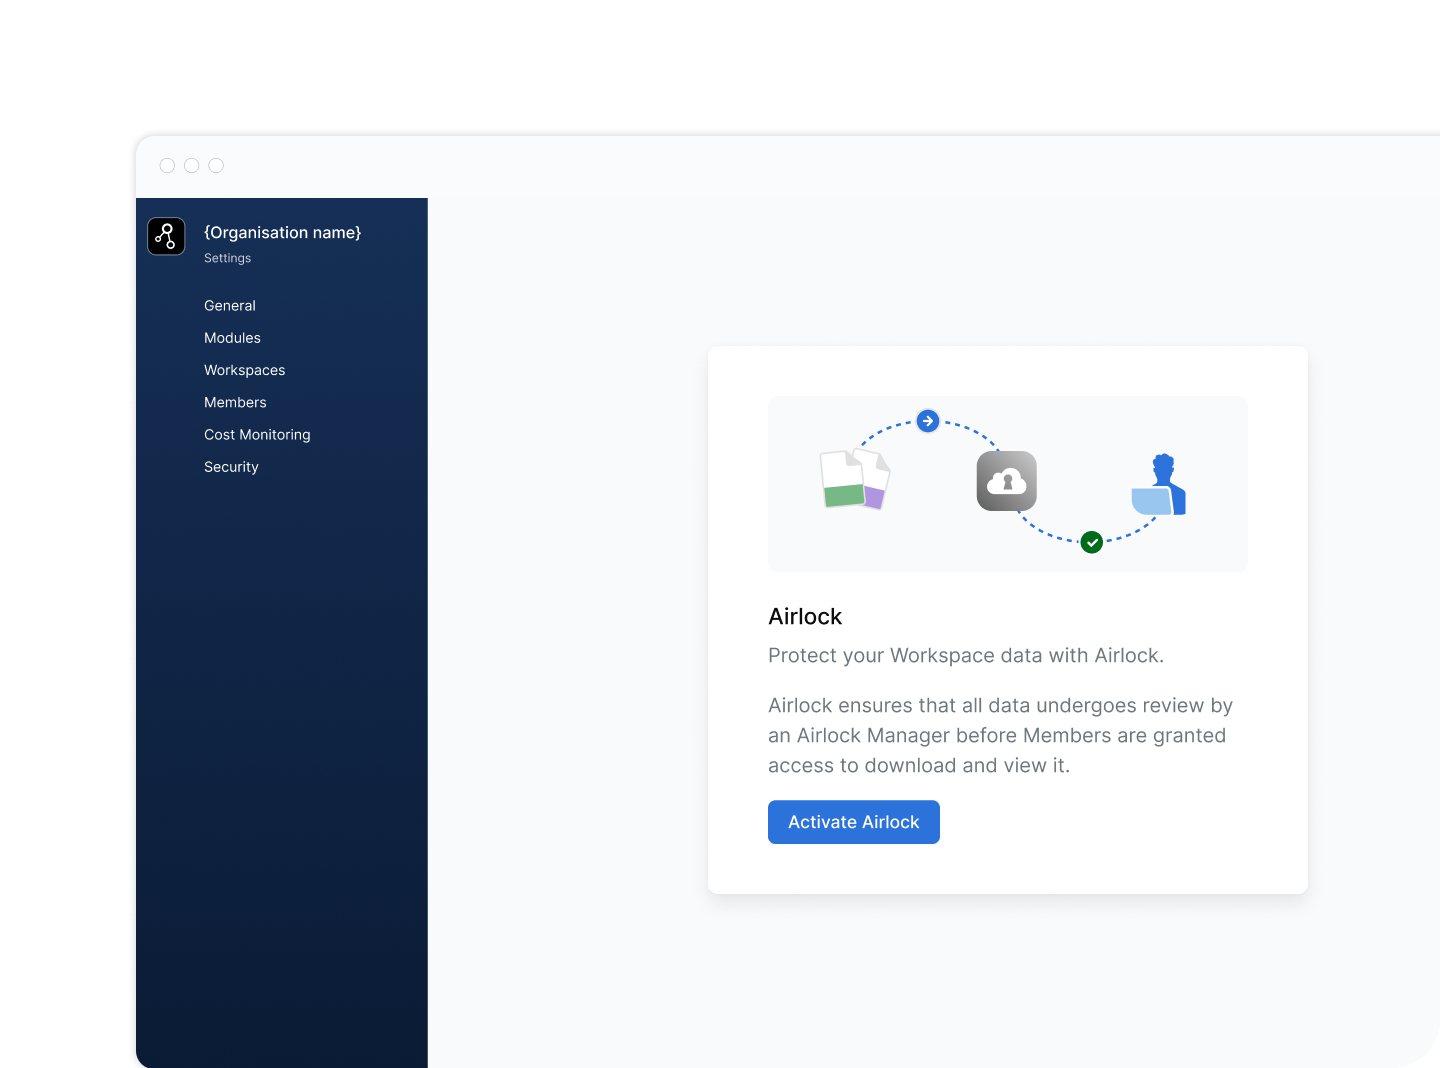Click the "Protect your Workspace data" text
The width and height of the screenshot is (1440, 1068).
(x=965, y=656)
